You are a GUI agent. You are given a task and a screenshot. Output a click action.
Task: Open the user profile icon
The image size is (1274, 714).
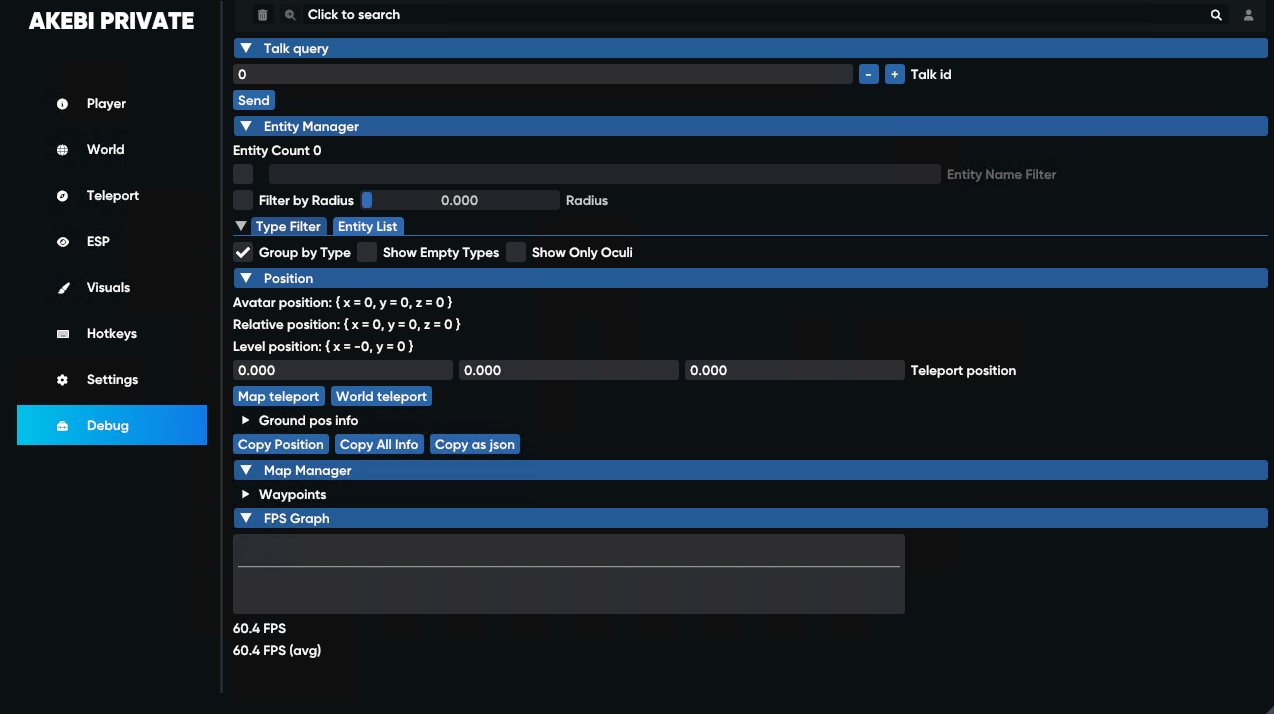click(x=1249, y=15)
